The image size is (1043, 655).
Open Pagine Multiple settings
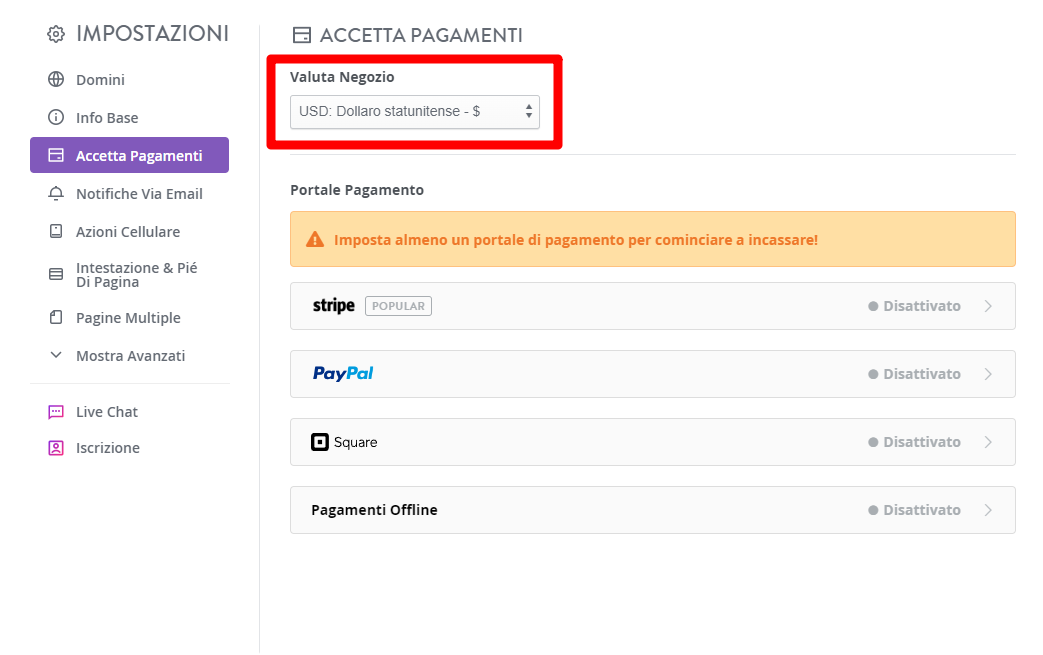(130, 317)
